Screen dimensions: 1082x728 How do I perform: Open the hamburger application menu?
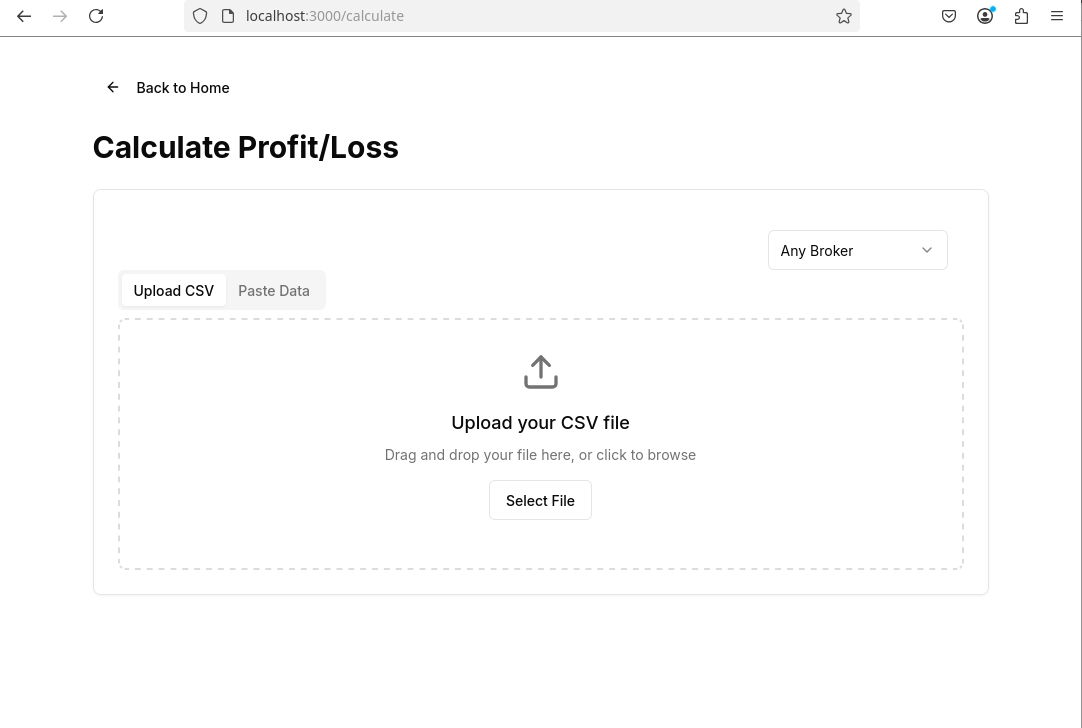tap(1056, 16)
